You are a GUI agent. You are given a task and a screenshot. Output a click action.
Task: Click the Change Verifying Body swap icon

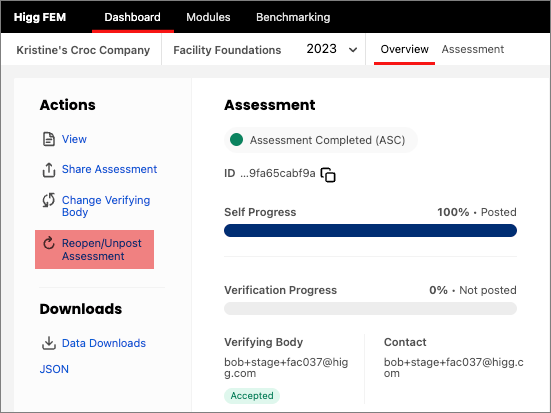49,200
